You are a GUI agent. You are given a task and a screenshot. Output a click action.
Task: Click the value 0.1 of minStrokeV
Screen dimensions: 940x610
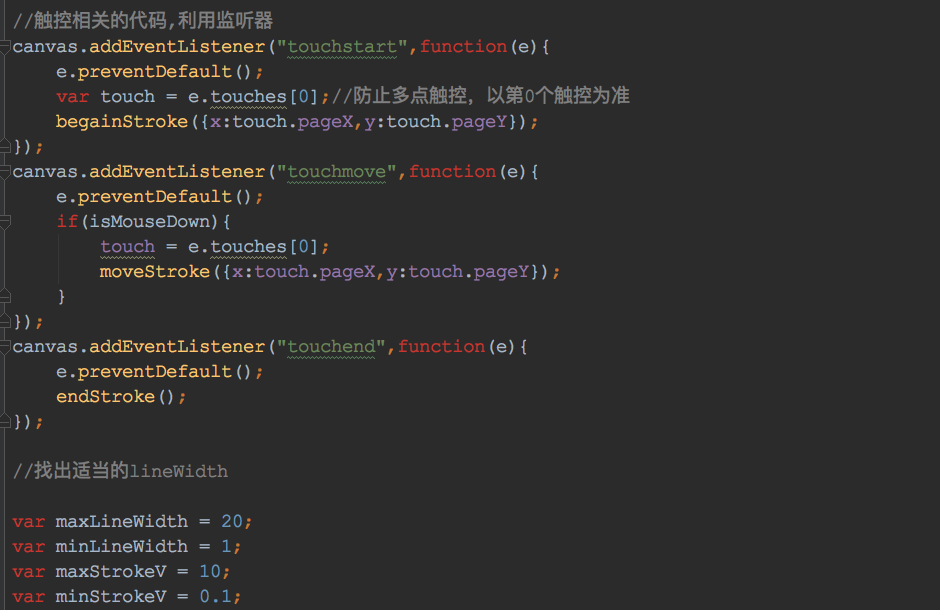point(215,597)
